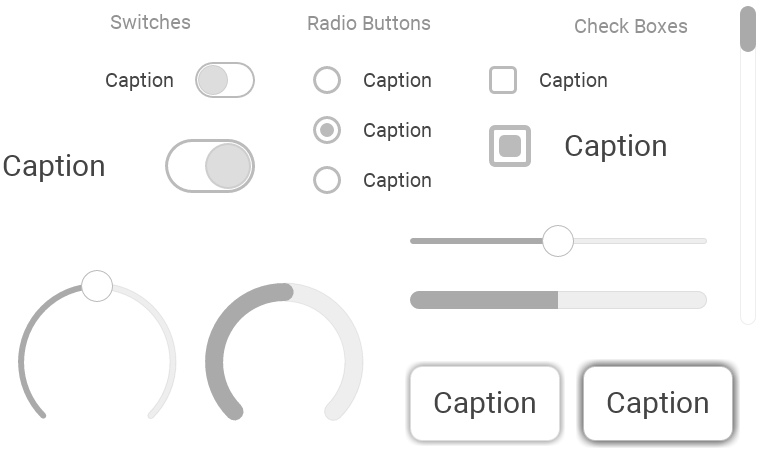
Task: Click the large switch's Caption label
Action: [x=54, y=166]
